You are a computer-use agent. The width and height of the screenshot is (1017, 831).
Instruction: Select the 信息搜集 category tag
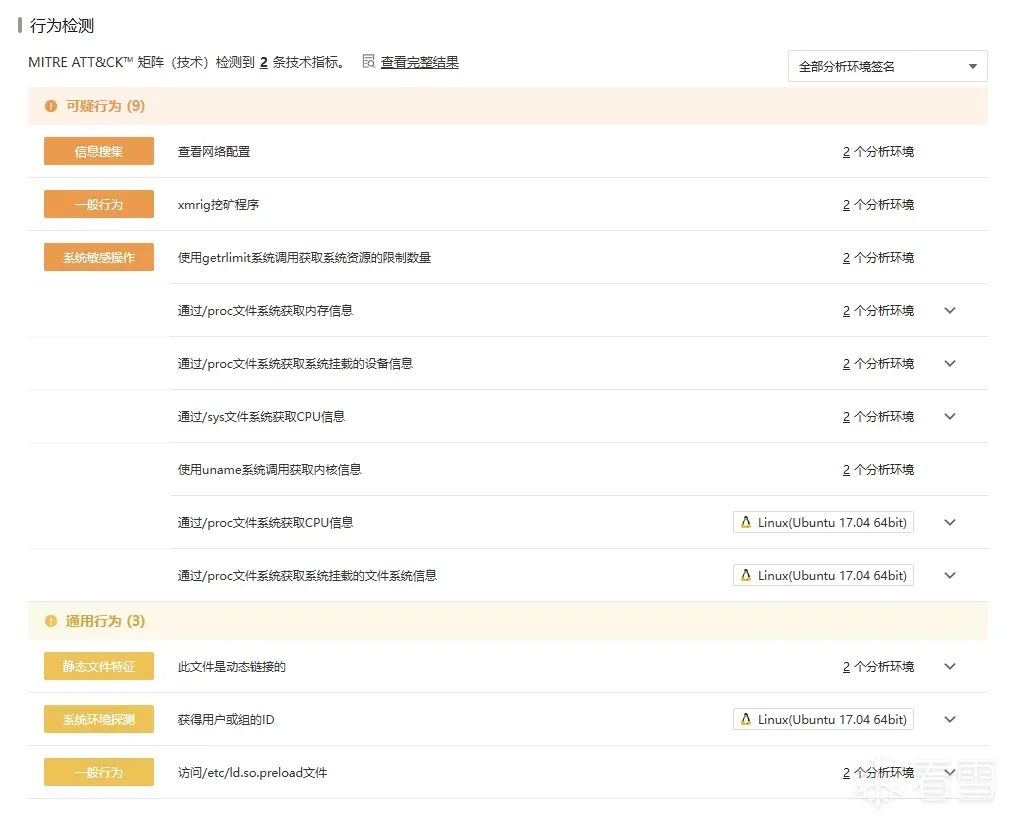point(99,152)
